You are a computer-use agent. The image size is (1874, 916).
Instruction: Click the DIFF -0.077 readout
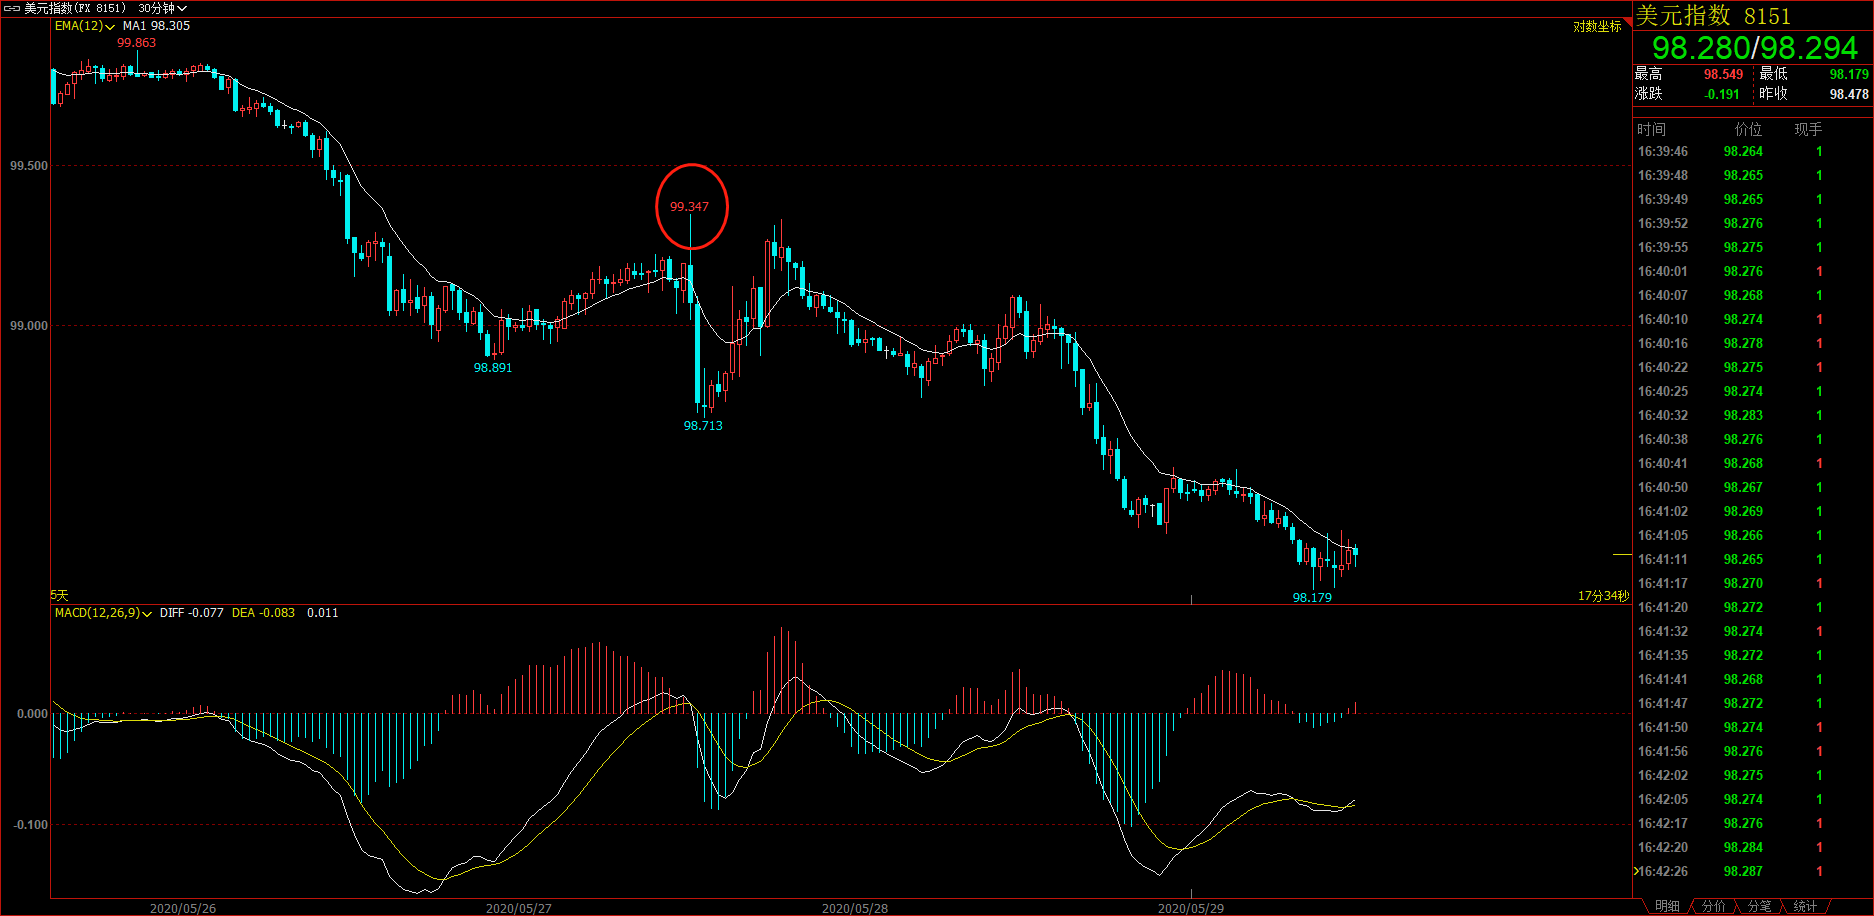[x=192, y=613]
